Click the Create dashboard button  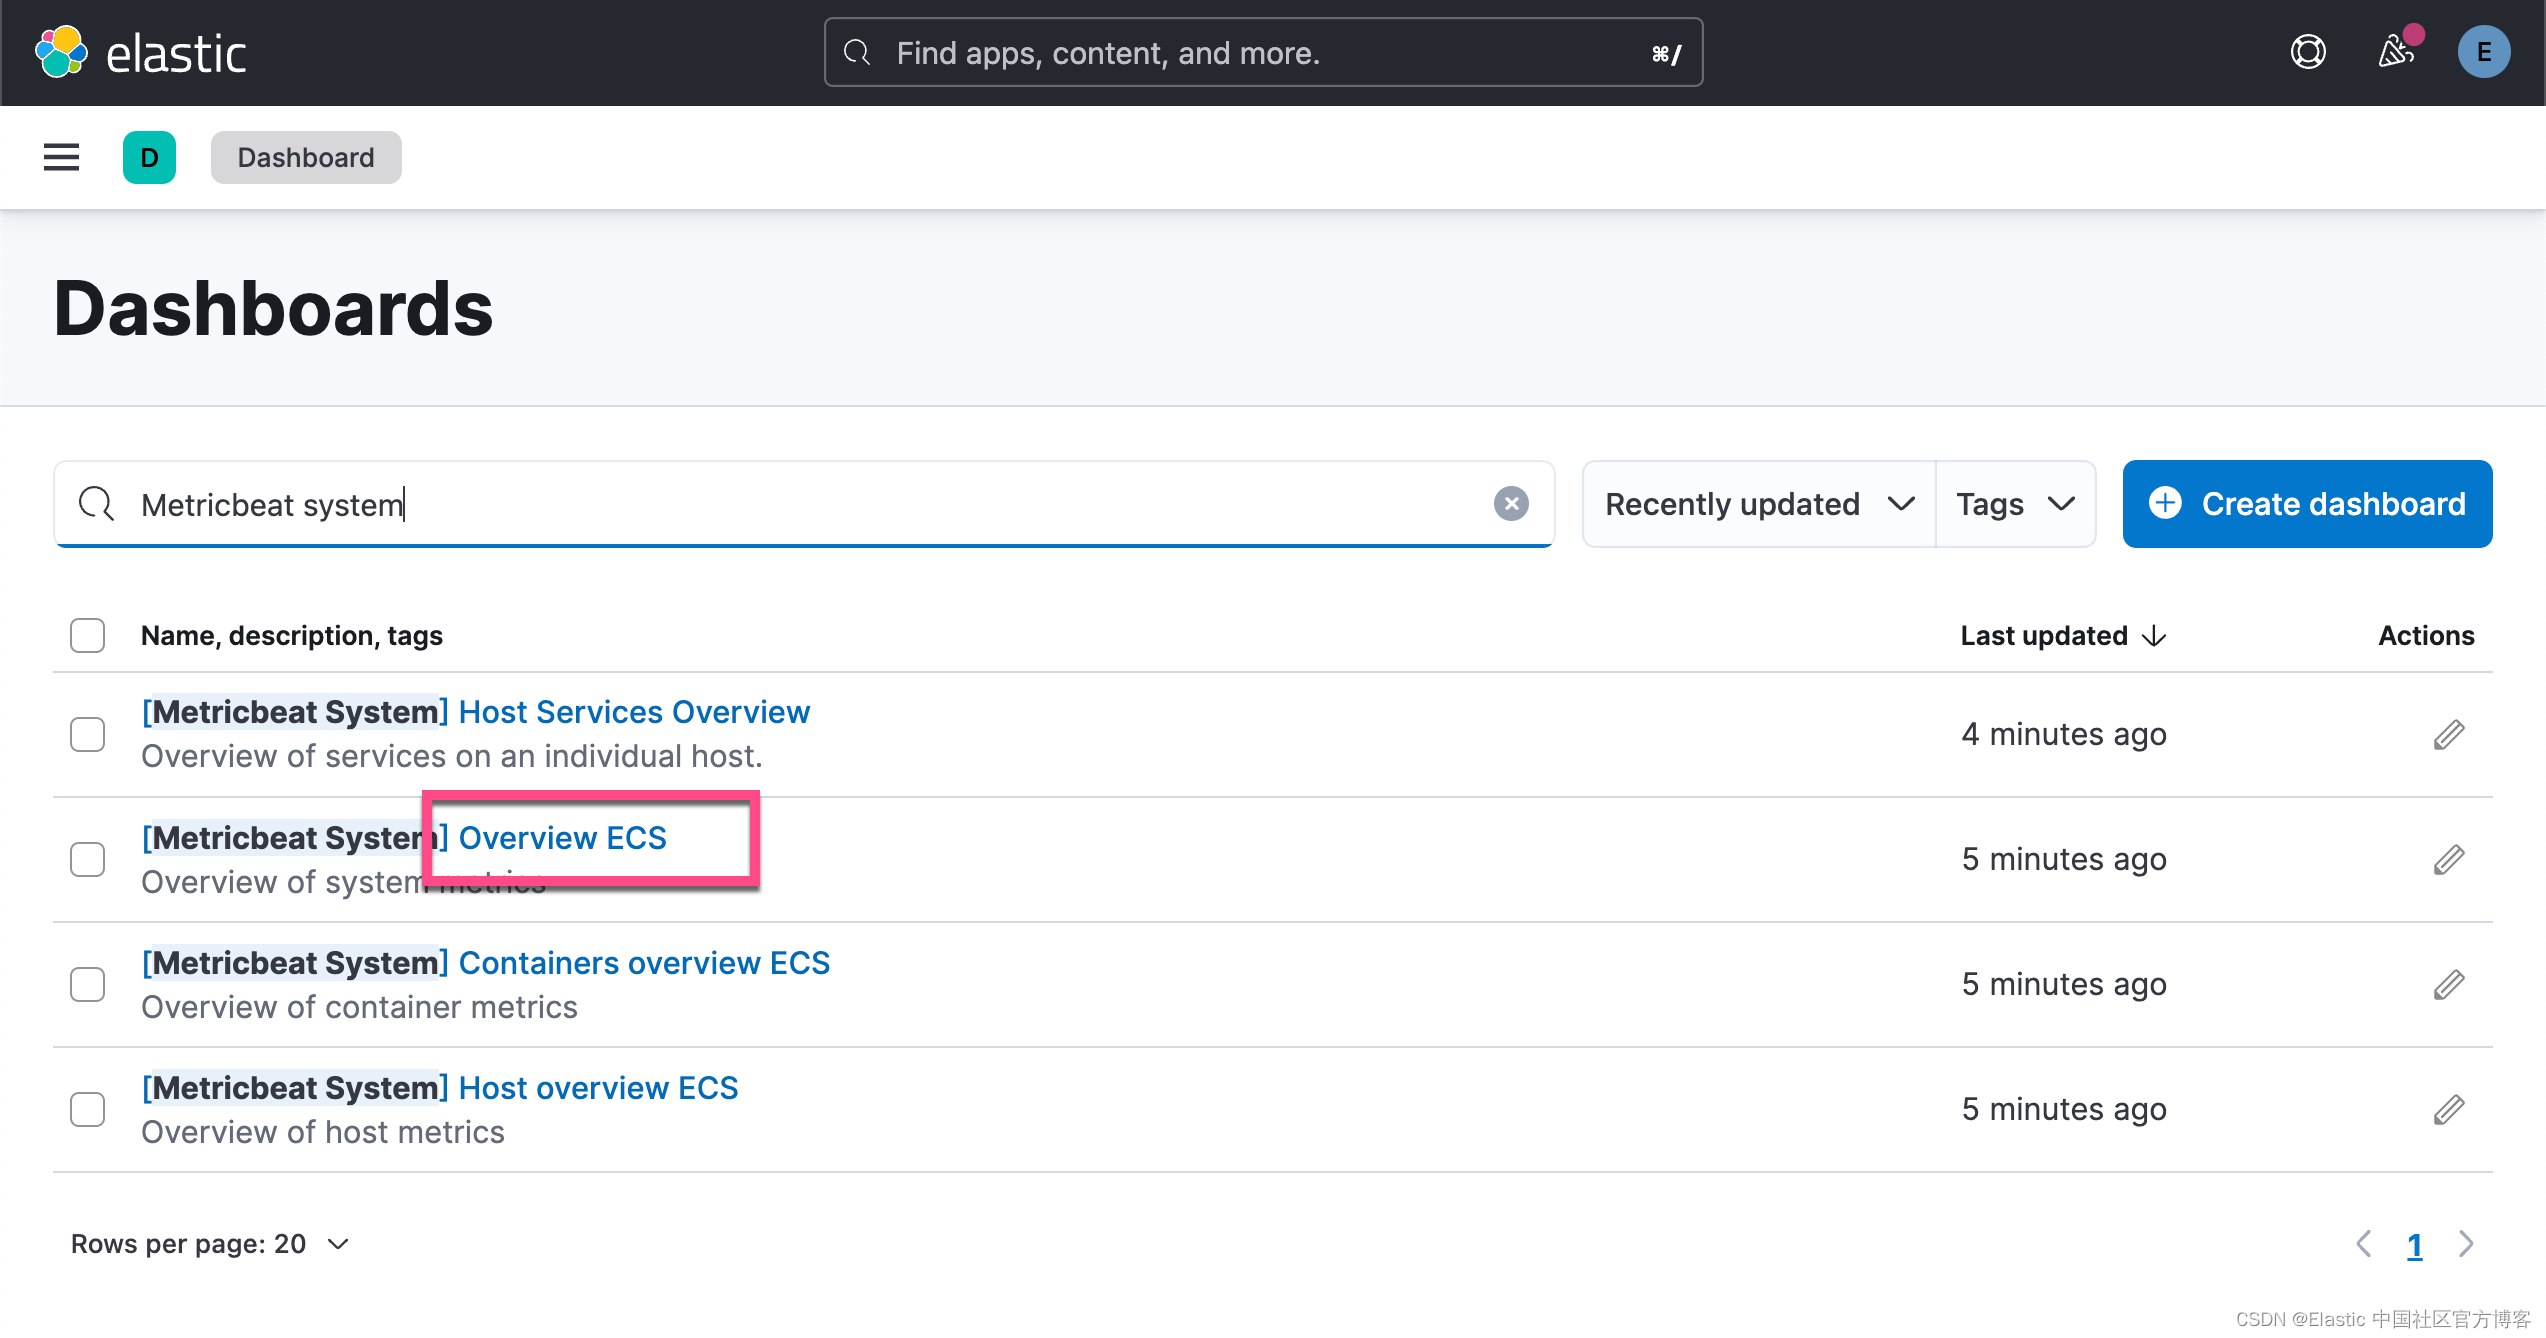pos(2307,504)
